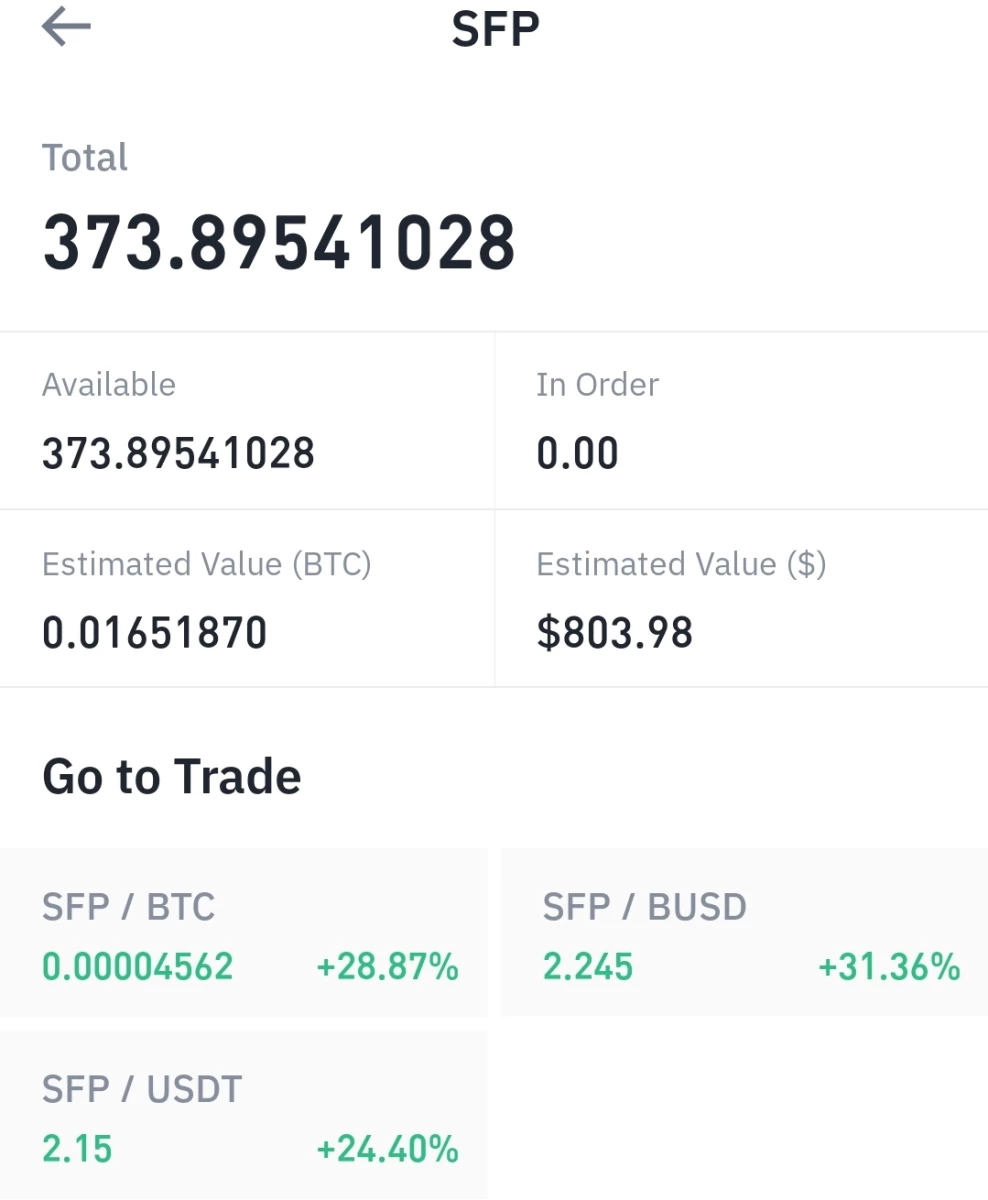Image resolution: width=988 pixels, height=1200 pixels.
Task: Tap the Available label
Action: 108,385
